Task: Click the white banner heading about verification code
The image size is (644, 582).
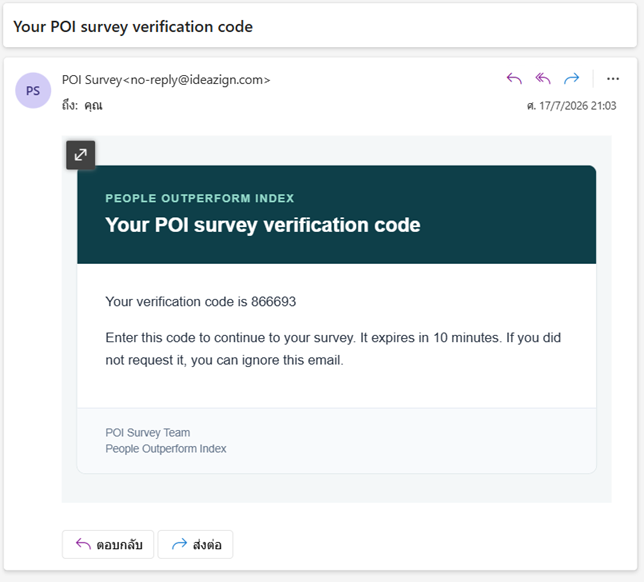Action: click(x=263, y=225)
